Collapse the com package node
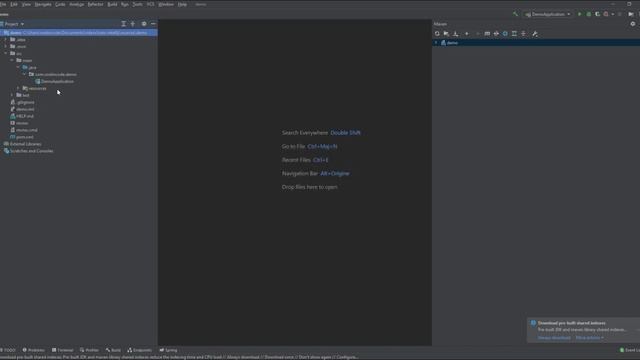 pos(24,74)
